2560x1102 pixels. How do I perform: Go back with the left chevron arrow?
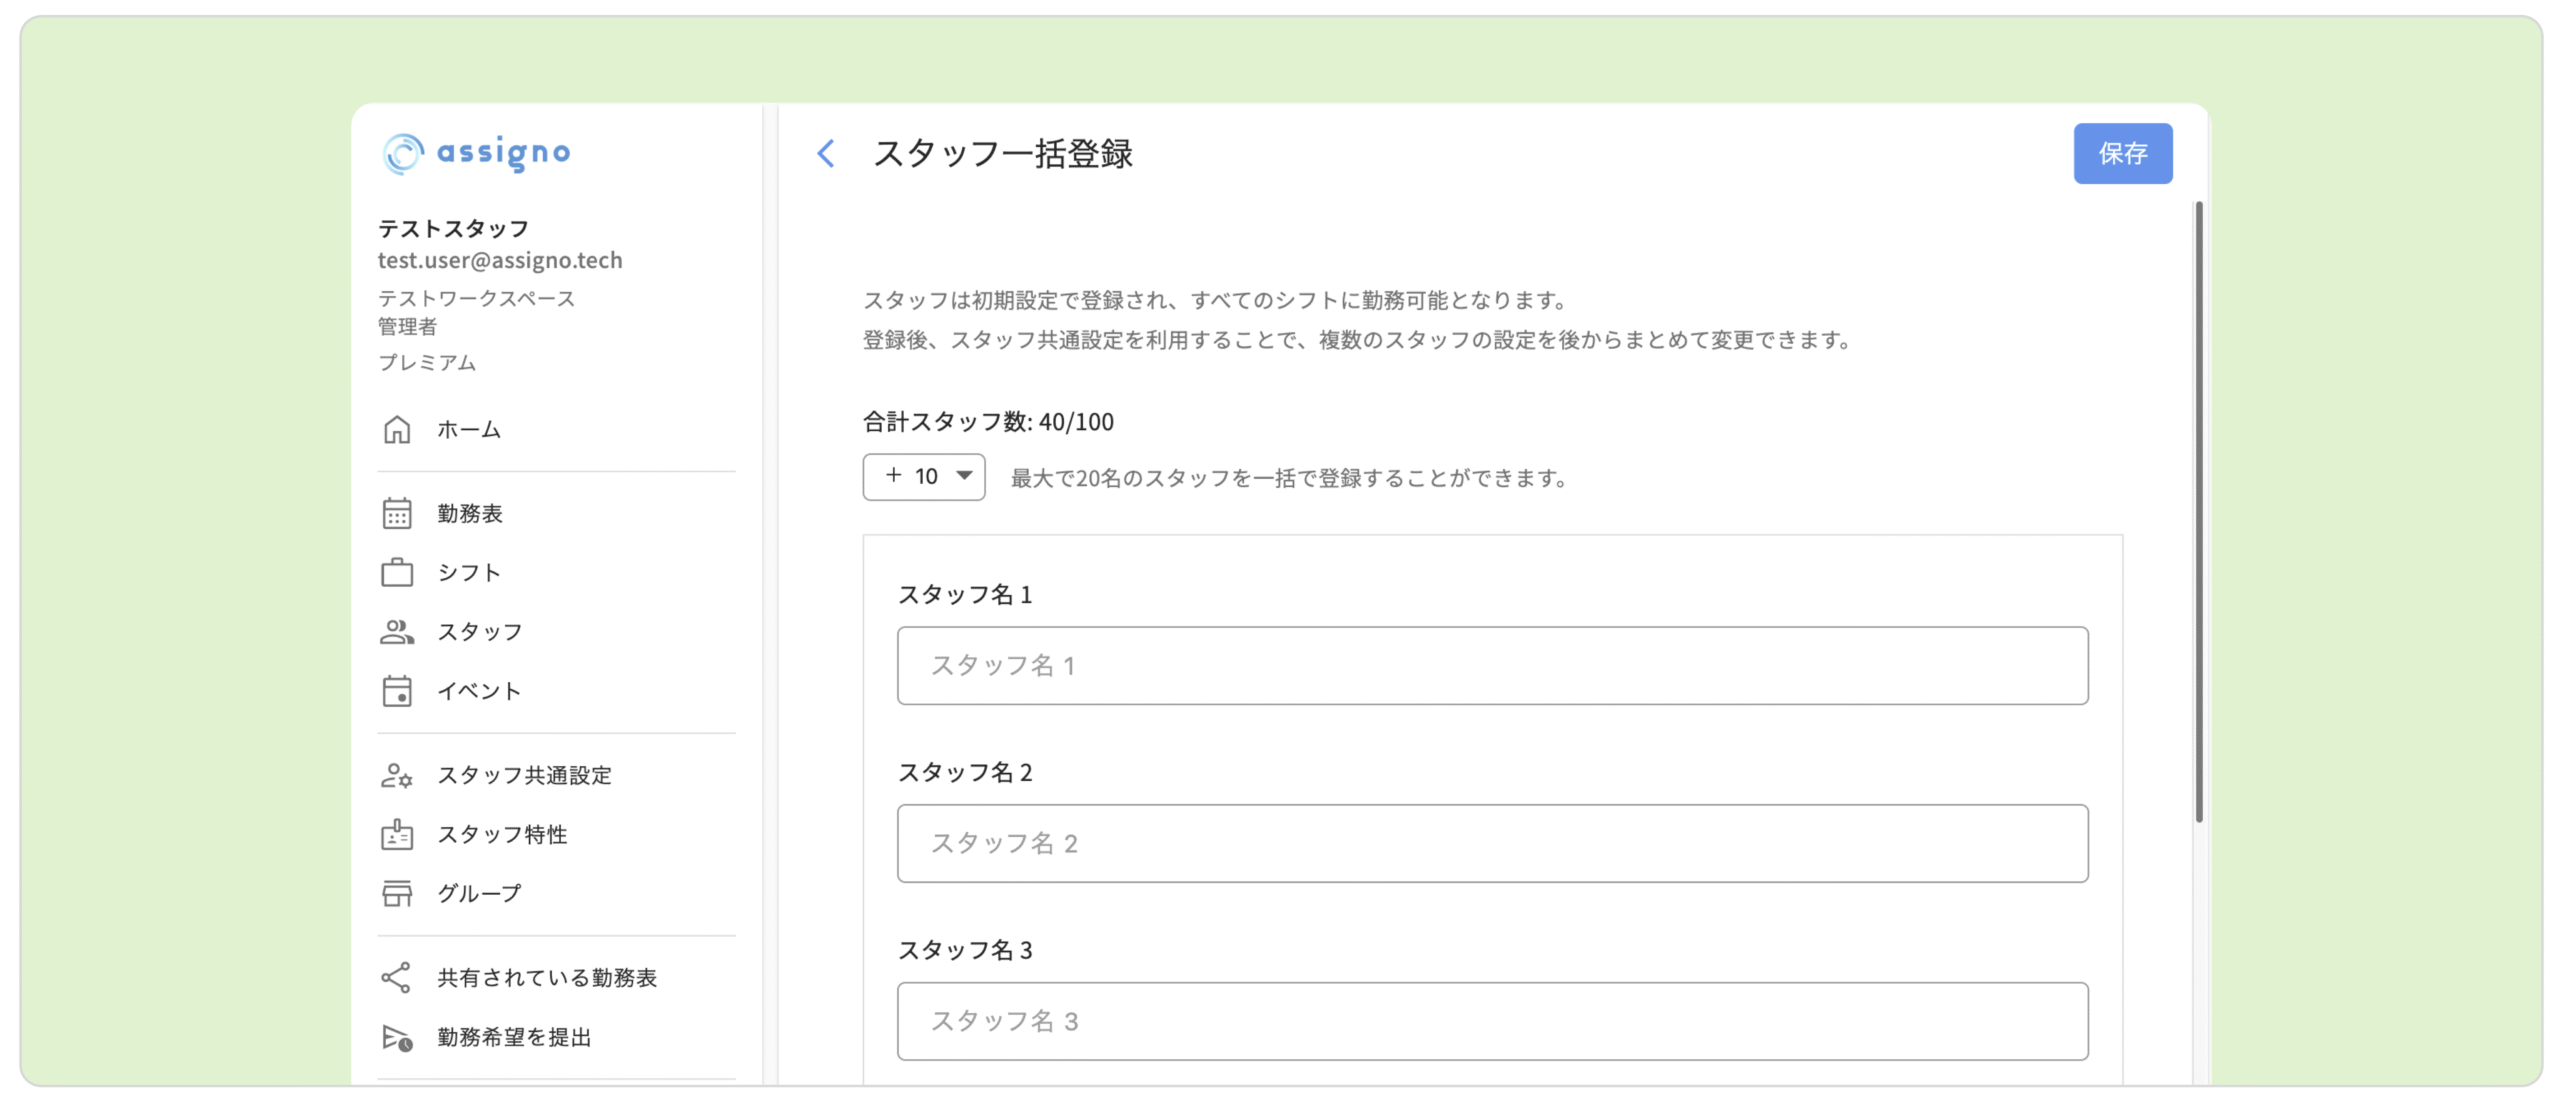pyautogui.click(x=825, y=153)
